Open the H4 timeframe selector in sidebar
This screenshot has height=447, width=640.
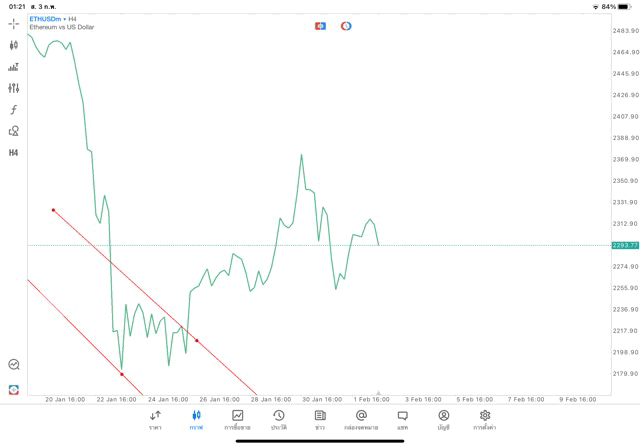coord(14,153)
